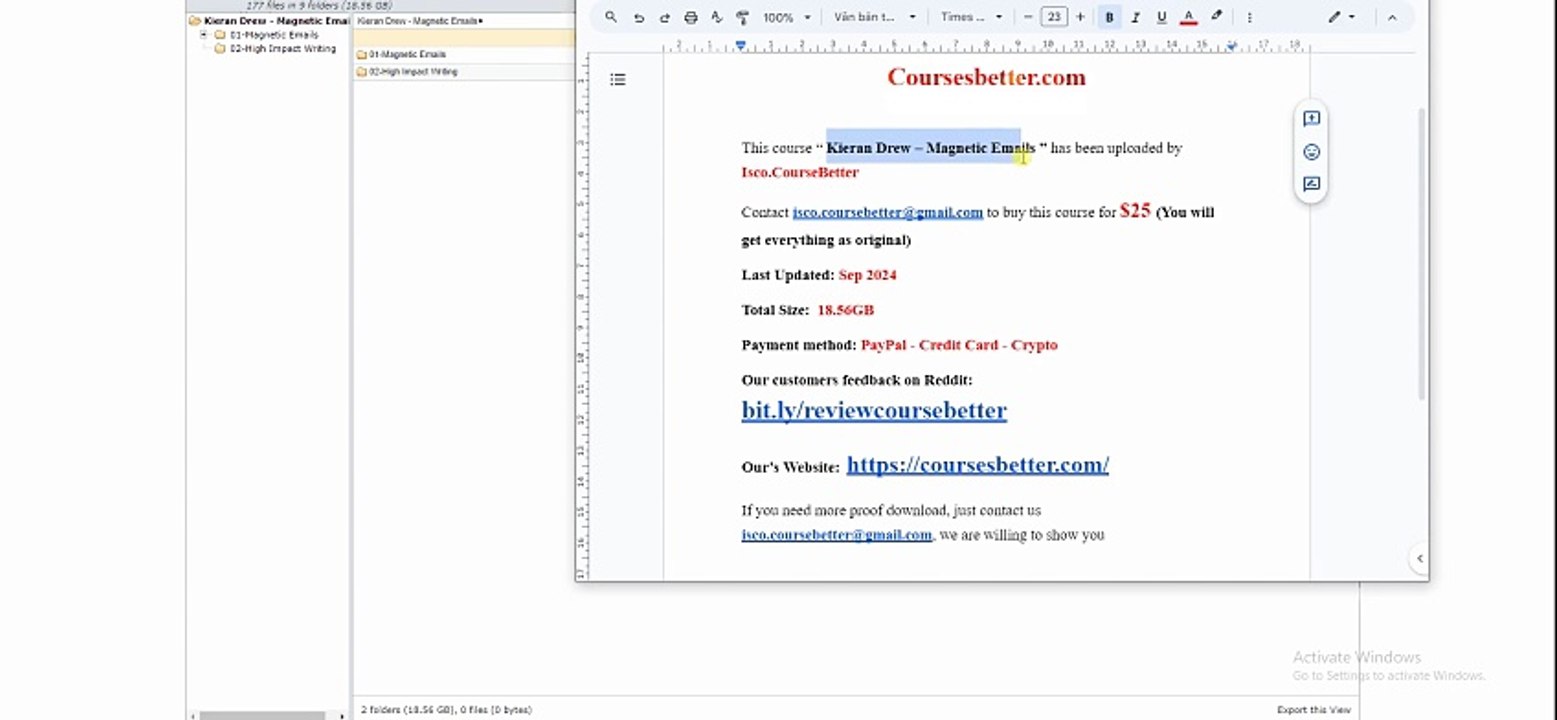Viewport: 1557px width, 720px height.
Task: Click the document vertical scrollbar
Action: (x=1421, y=254)
